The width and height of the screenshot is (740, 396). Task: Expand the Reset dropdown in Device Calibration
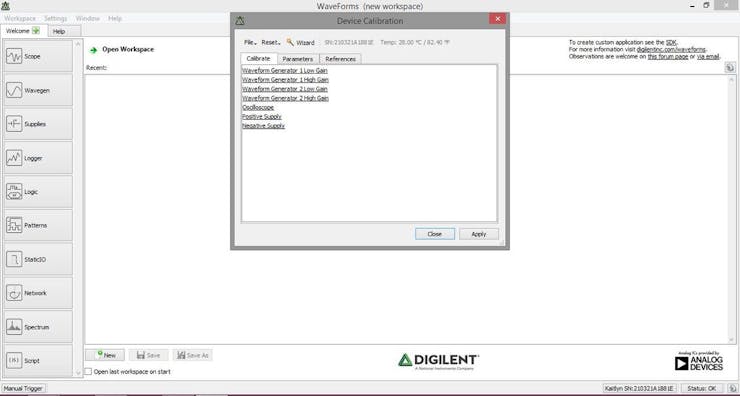271,42
